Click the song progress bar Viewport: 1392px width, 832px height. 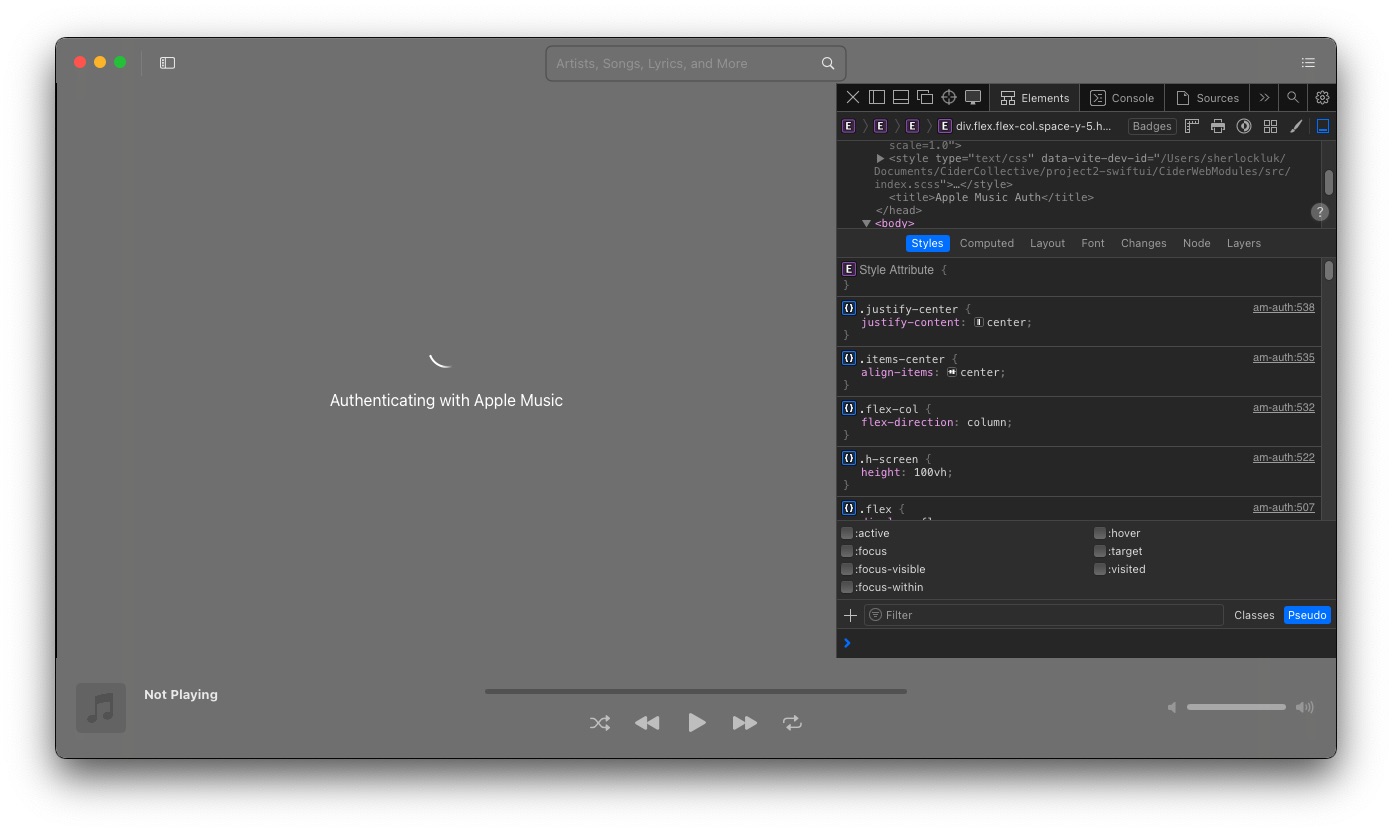tap(696, 691)
